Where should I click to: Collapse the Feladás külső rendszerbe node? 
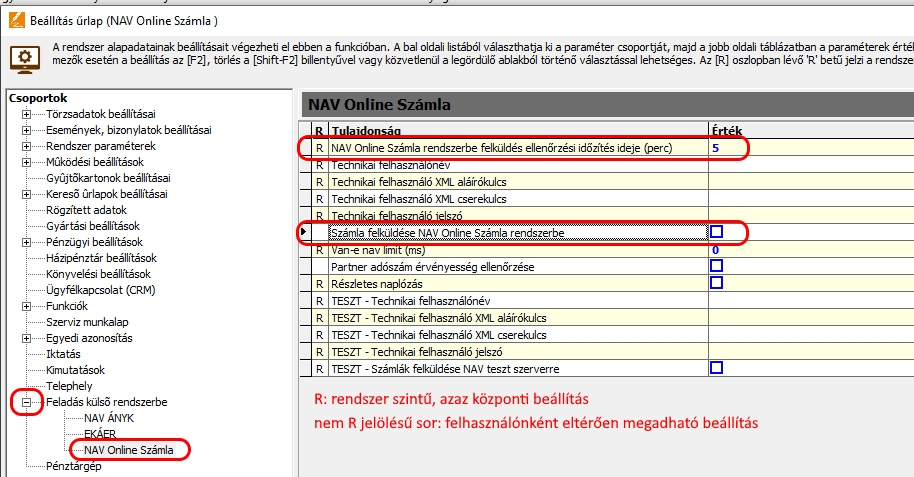(27, 402)
